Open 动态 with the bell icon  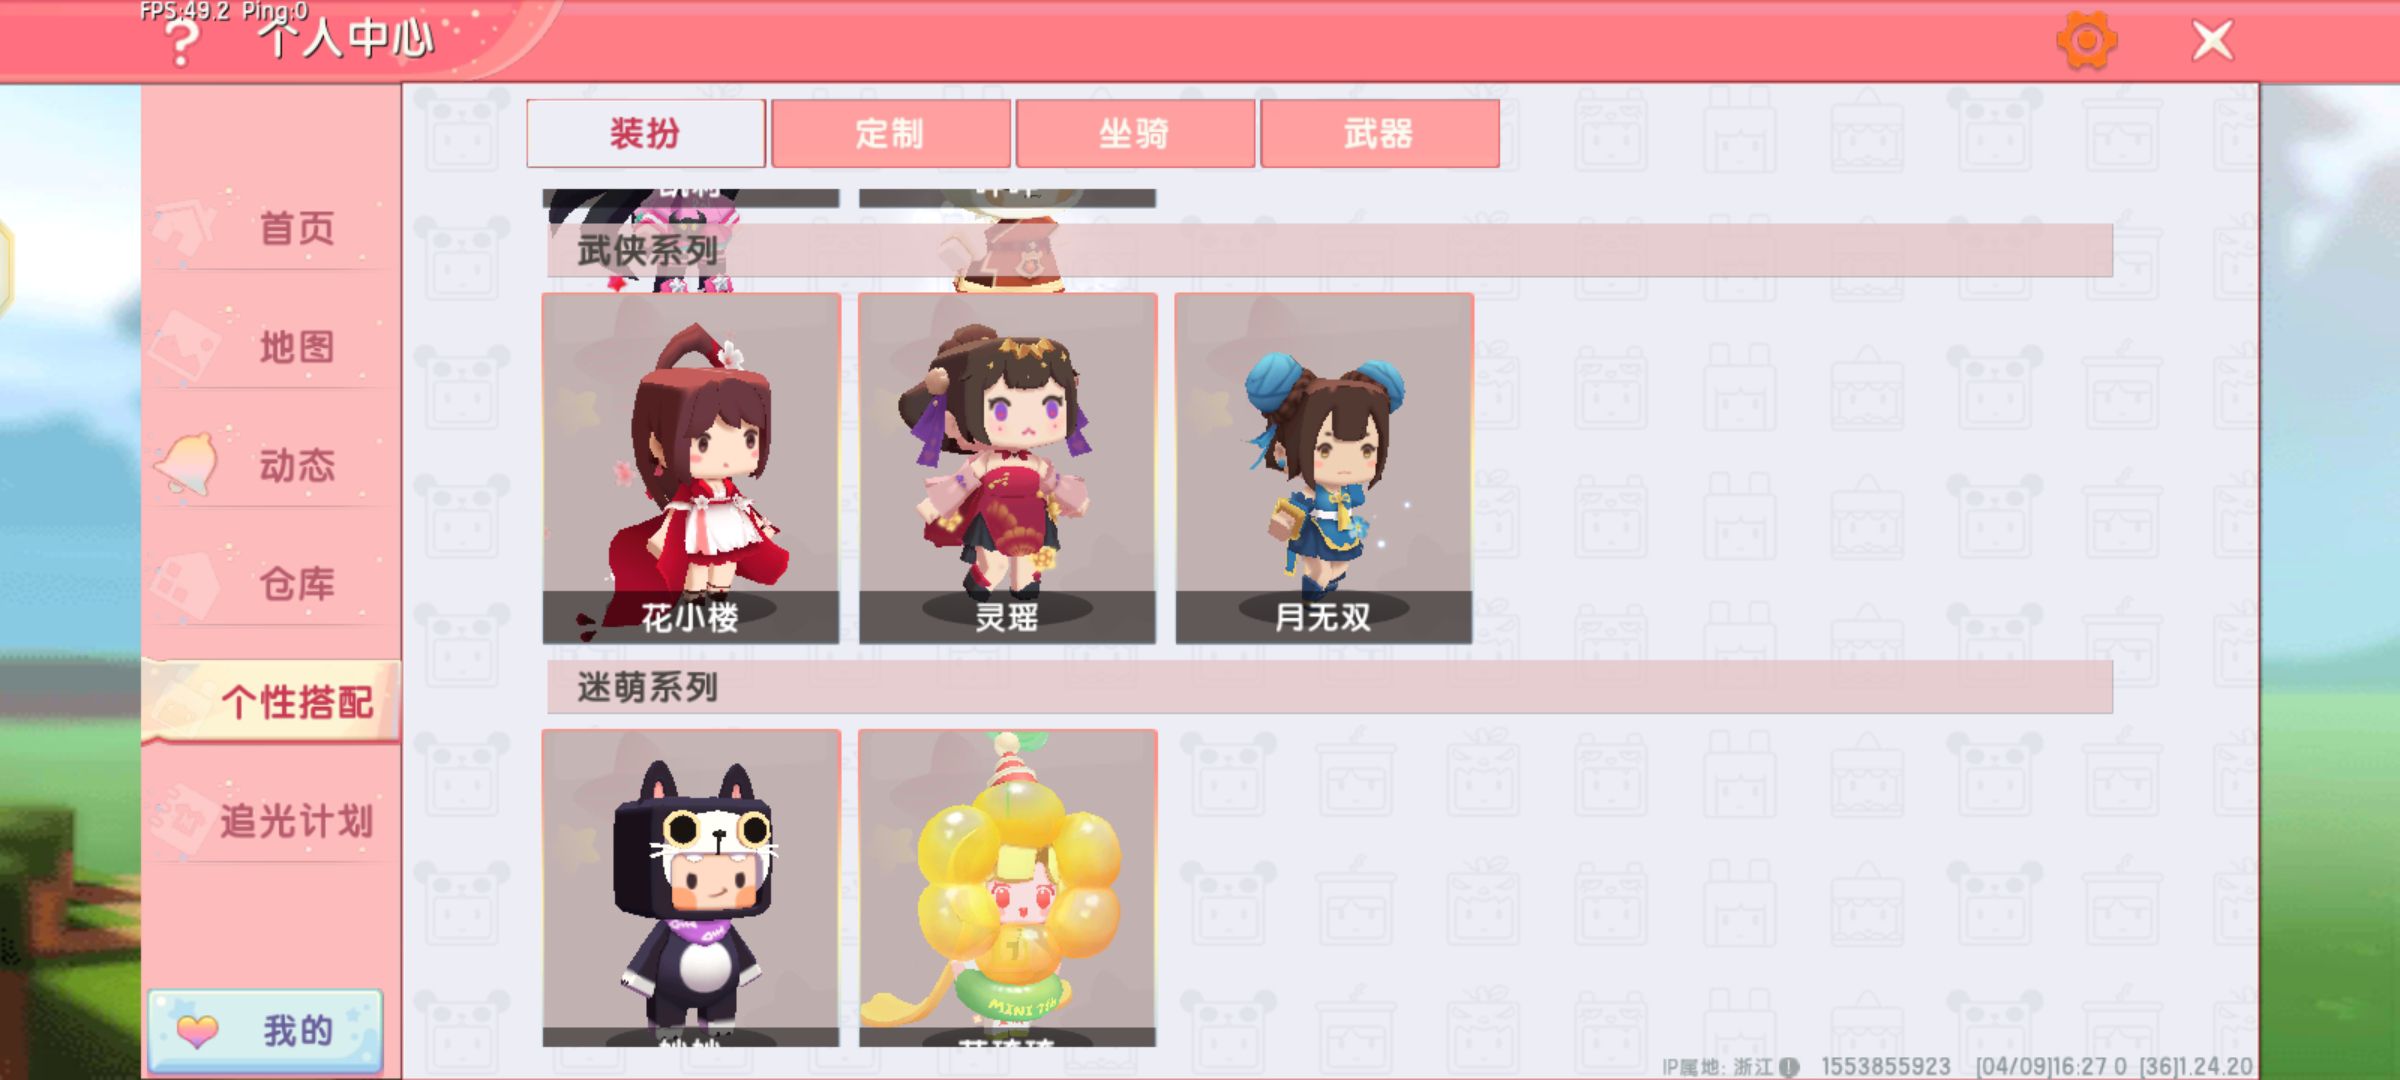tap(272, 465)
